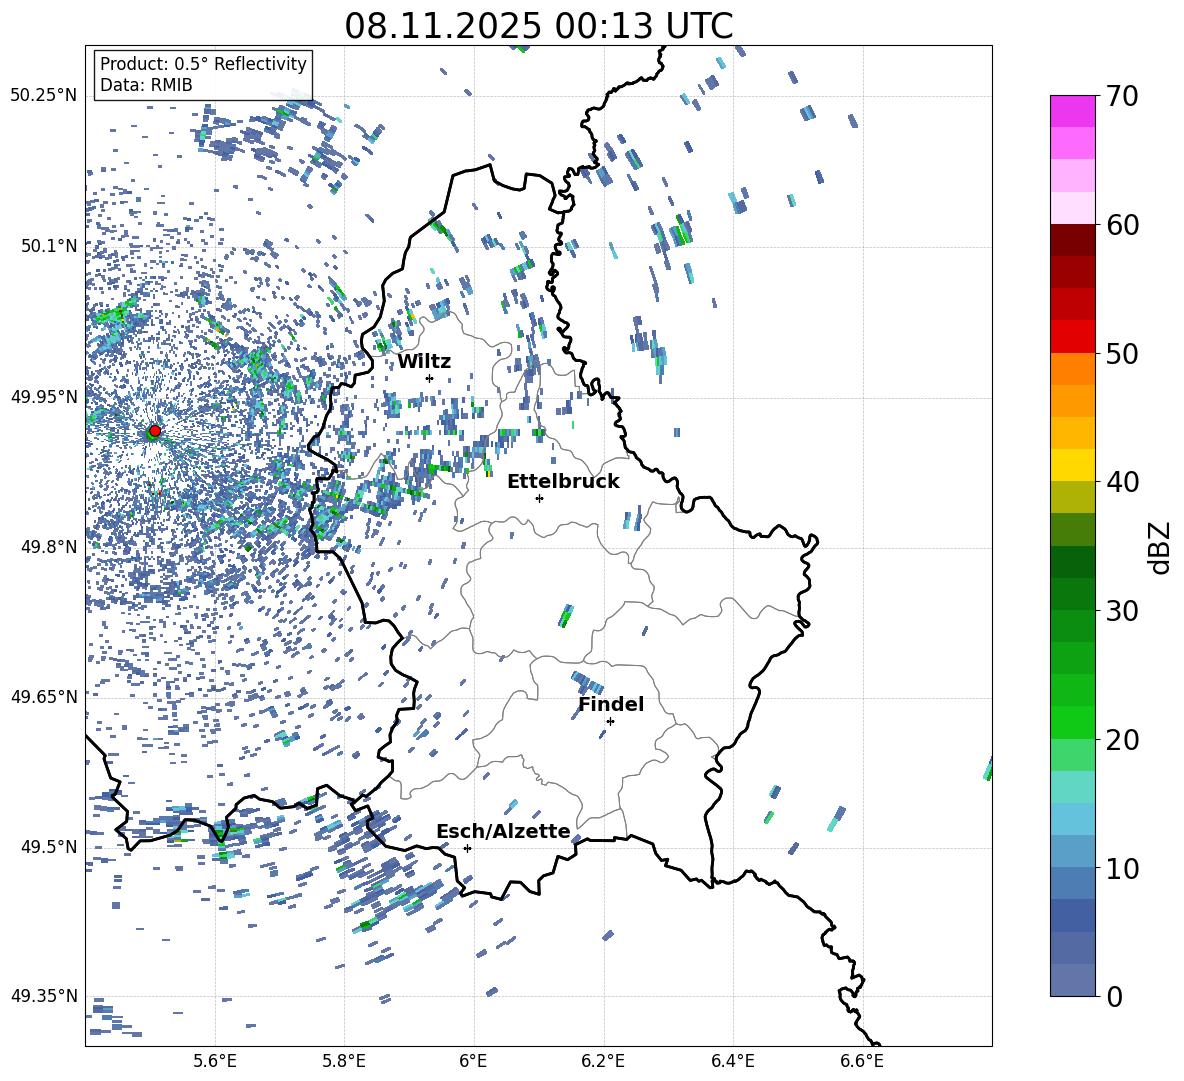The image size is (1184, 1081).
Task: Click the 6.2°E longitude tick label
Action: coord(603,1060)
